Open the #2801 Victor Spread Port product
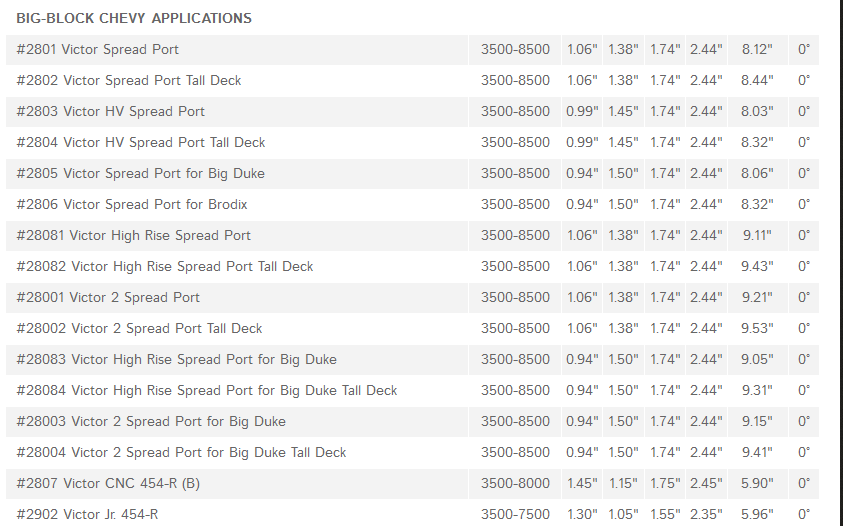 coord(98,49)
